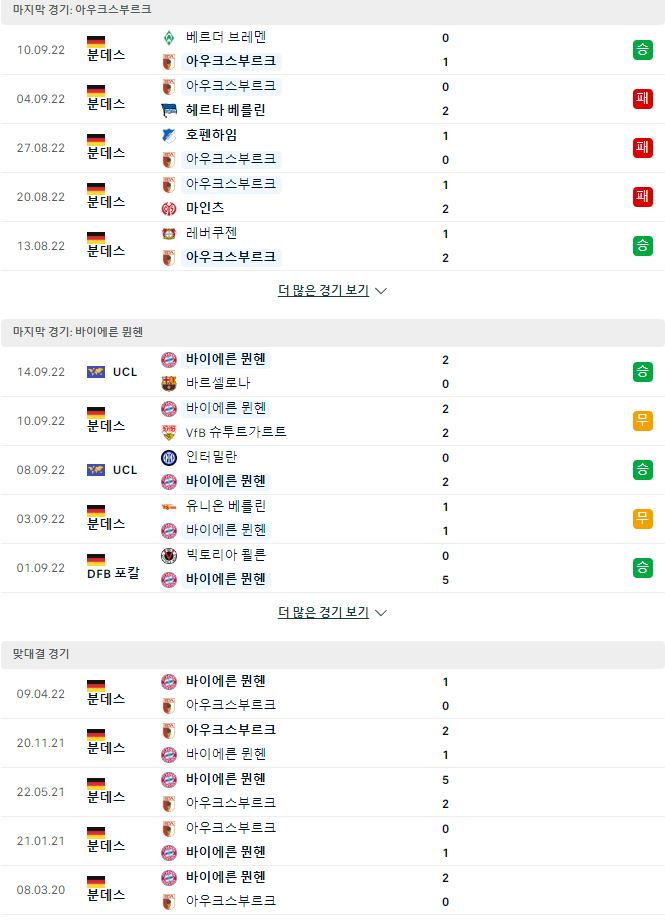Click the Leverkusen club logo
Viewport: 665px width, 920px height.
168,234
